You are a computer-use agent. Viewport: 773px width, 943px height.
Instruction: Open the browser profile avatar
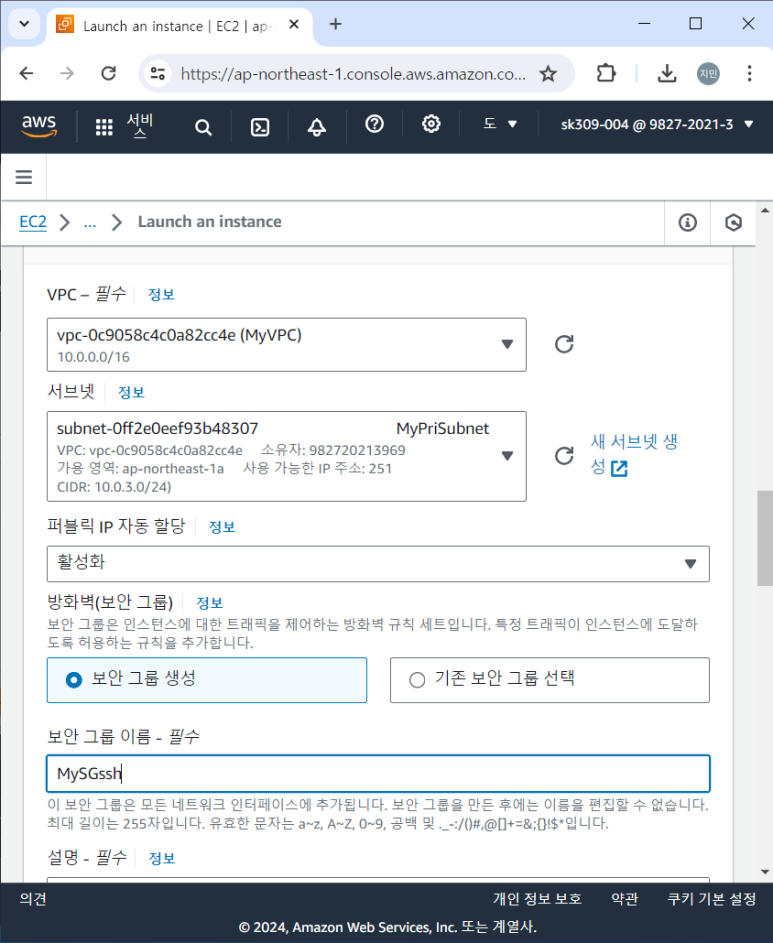pos(708,73)
